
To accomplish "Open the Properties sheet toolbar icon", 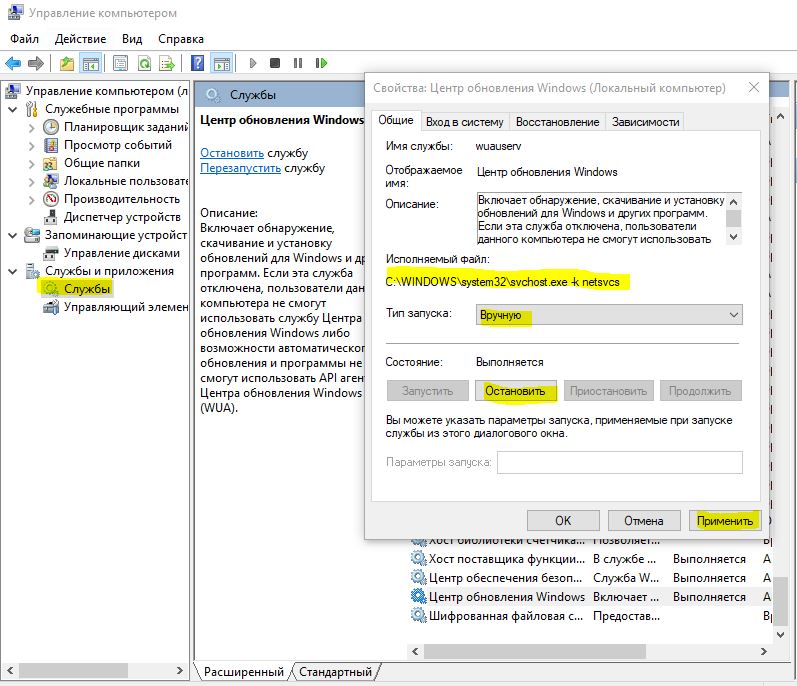I will [120, 64].
